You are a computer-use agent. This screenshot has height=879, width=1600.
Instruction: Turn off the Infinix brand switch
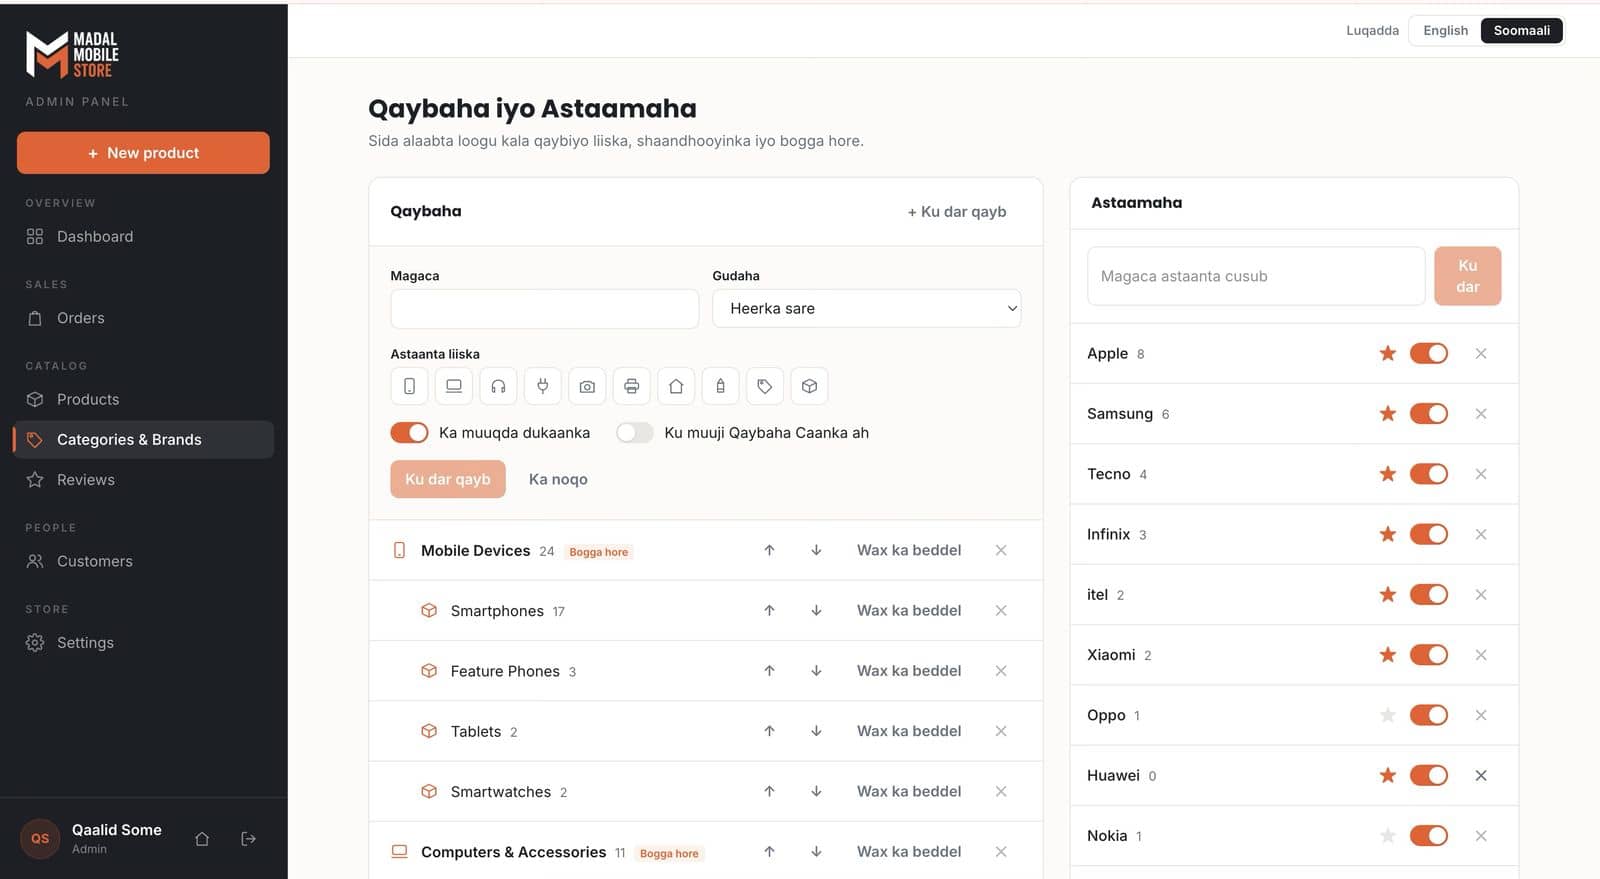pos(1429,534)
